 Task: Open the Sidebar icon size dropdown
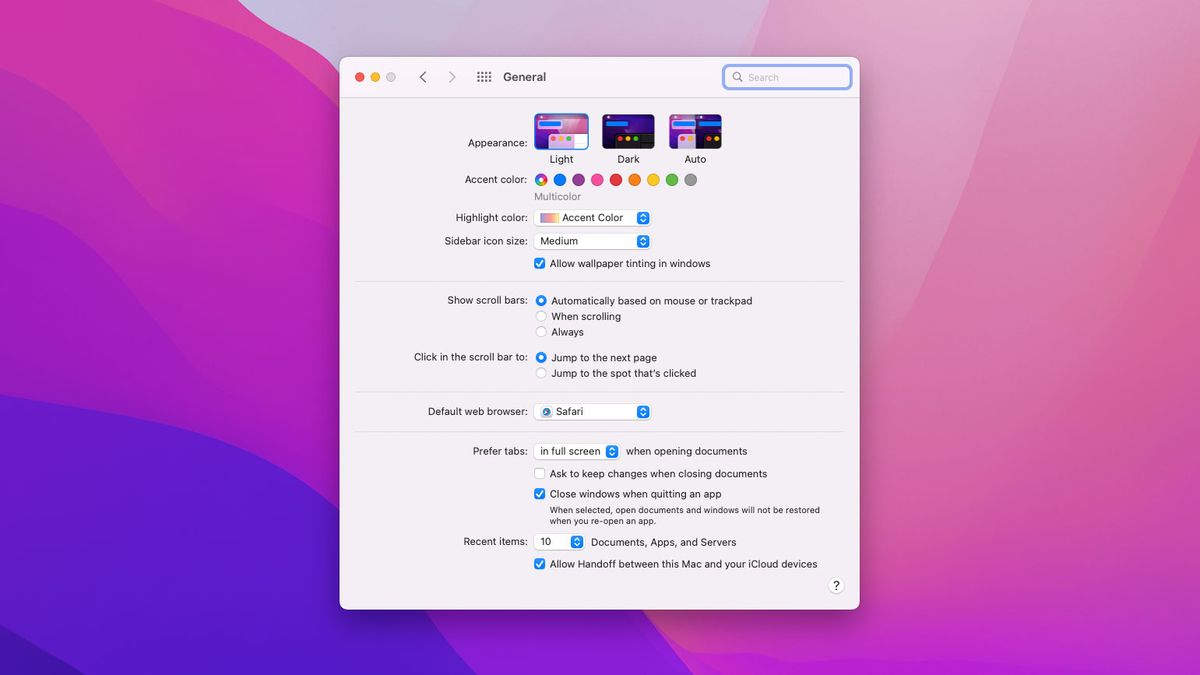tap(592, 240)
